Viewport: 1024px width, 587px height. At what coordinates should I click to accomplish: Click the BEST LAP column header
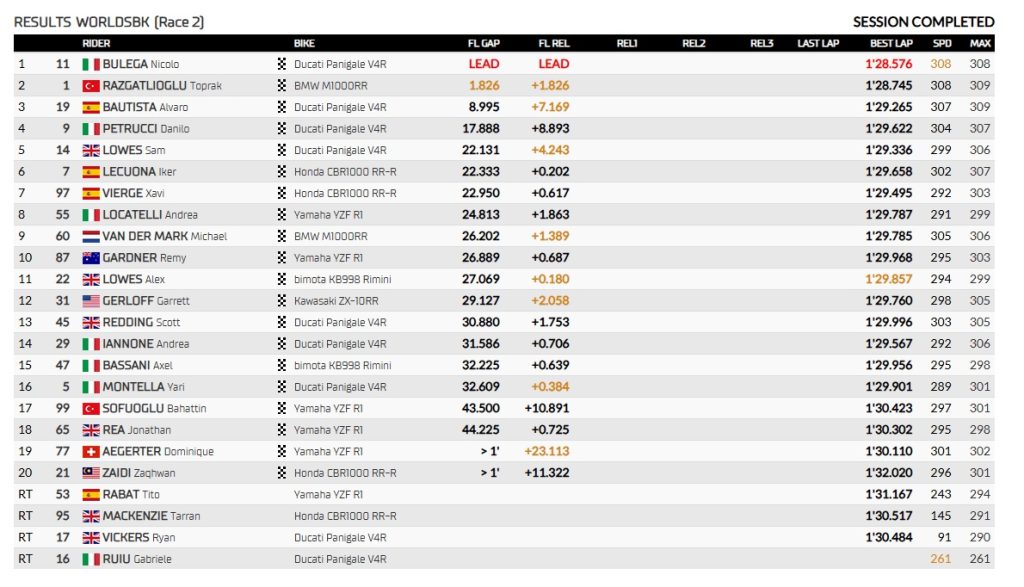pos(890,43)
